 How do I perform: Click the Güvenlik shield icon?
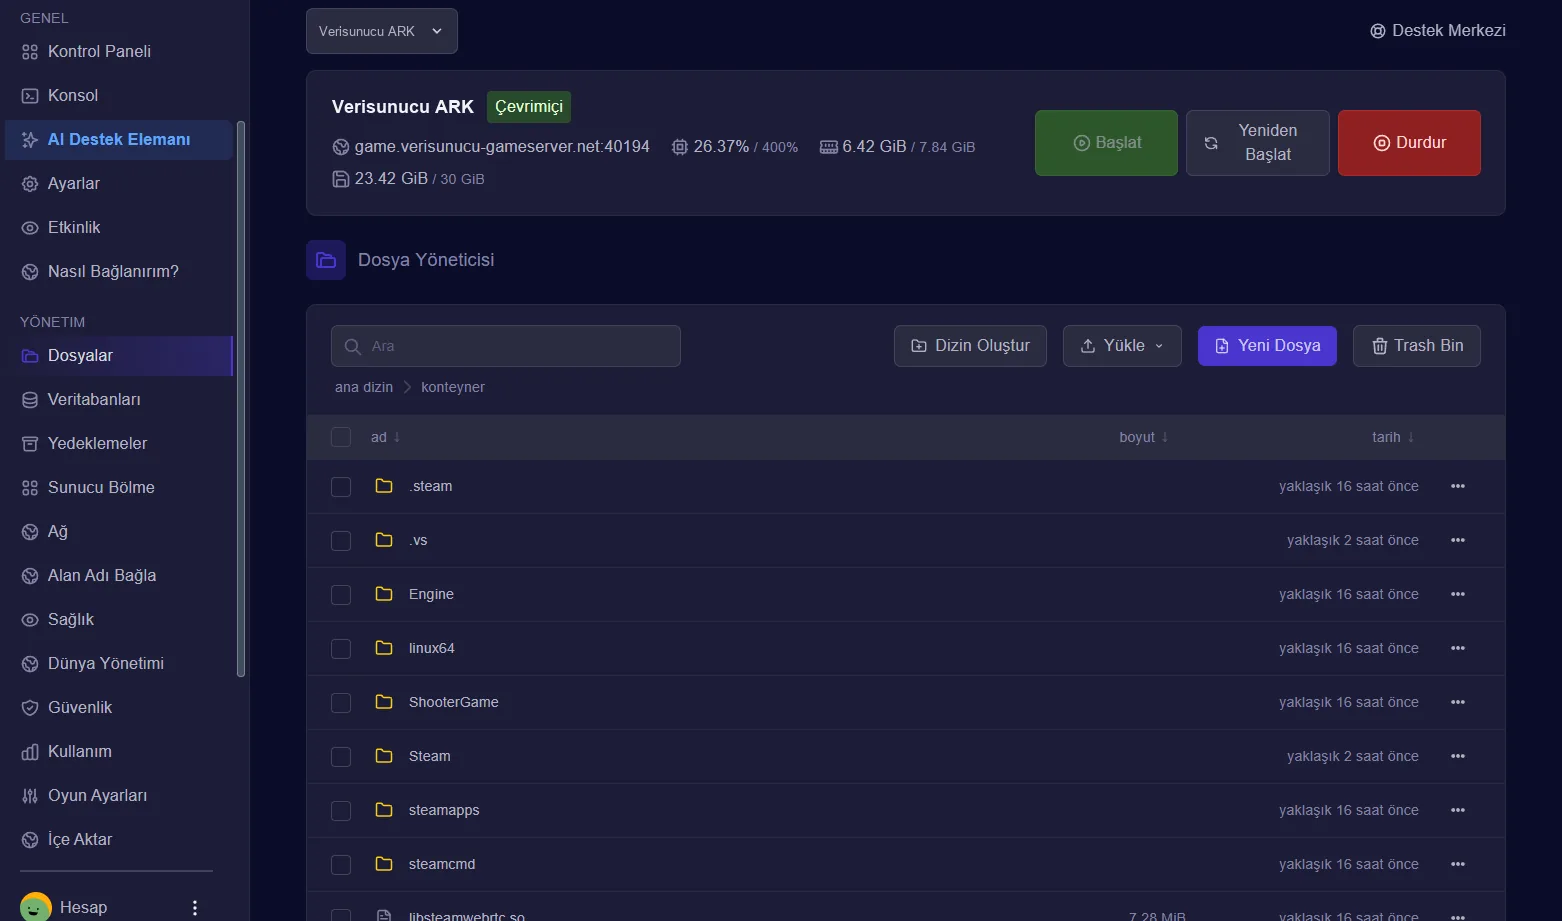(30, 708)
